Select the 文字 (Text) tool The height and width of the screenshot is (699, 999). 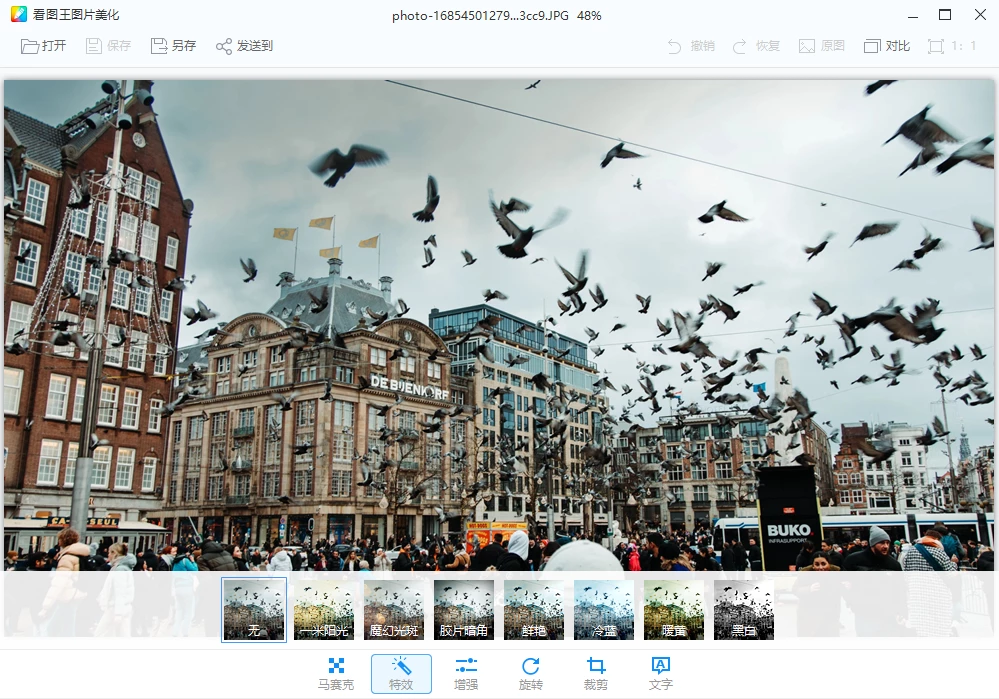[660, 673]
